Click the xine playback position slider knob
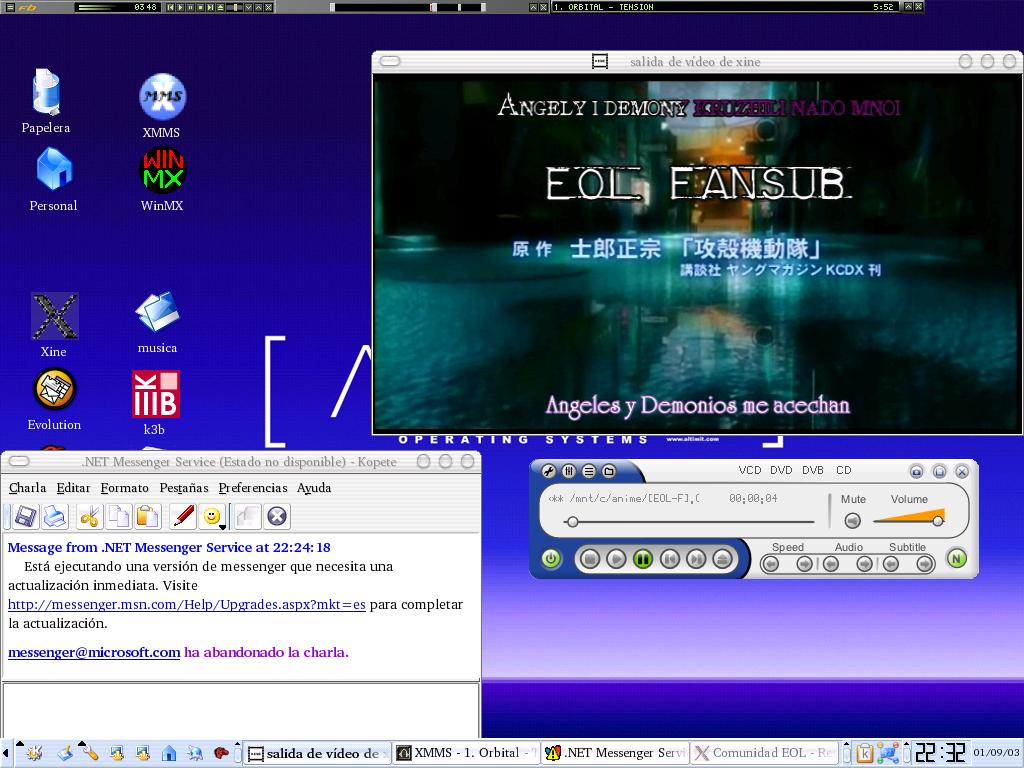This screenshot has height=768, width=1024. pos(573,522)
